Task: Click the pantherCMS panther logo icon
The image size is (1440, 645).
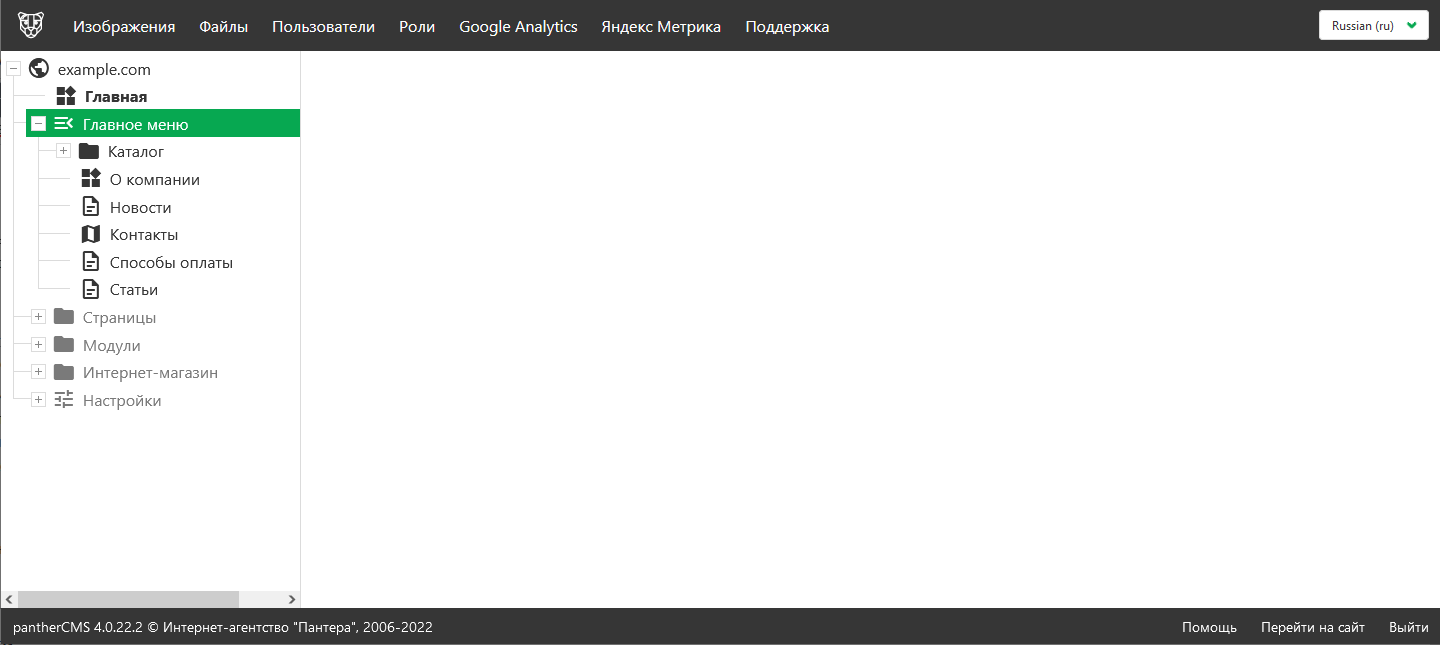Action: click(x=31, y=25)
